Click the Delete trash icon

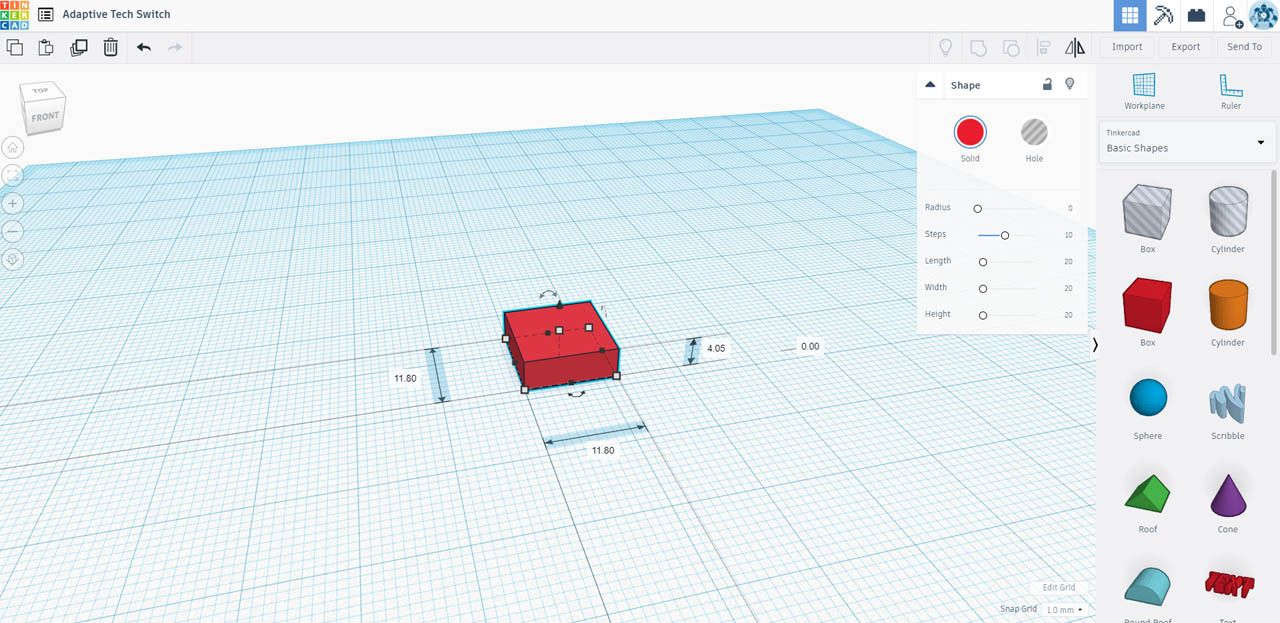[110, 47]
